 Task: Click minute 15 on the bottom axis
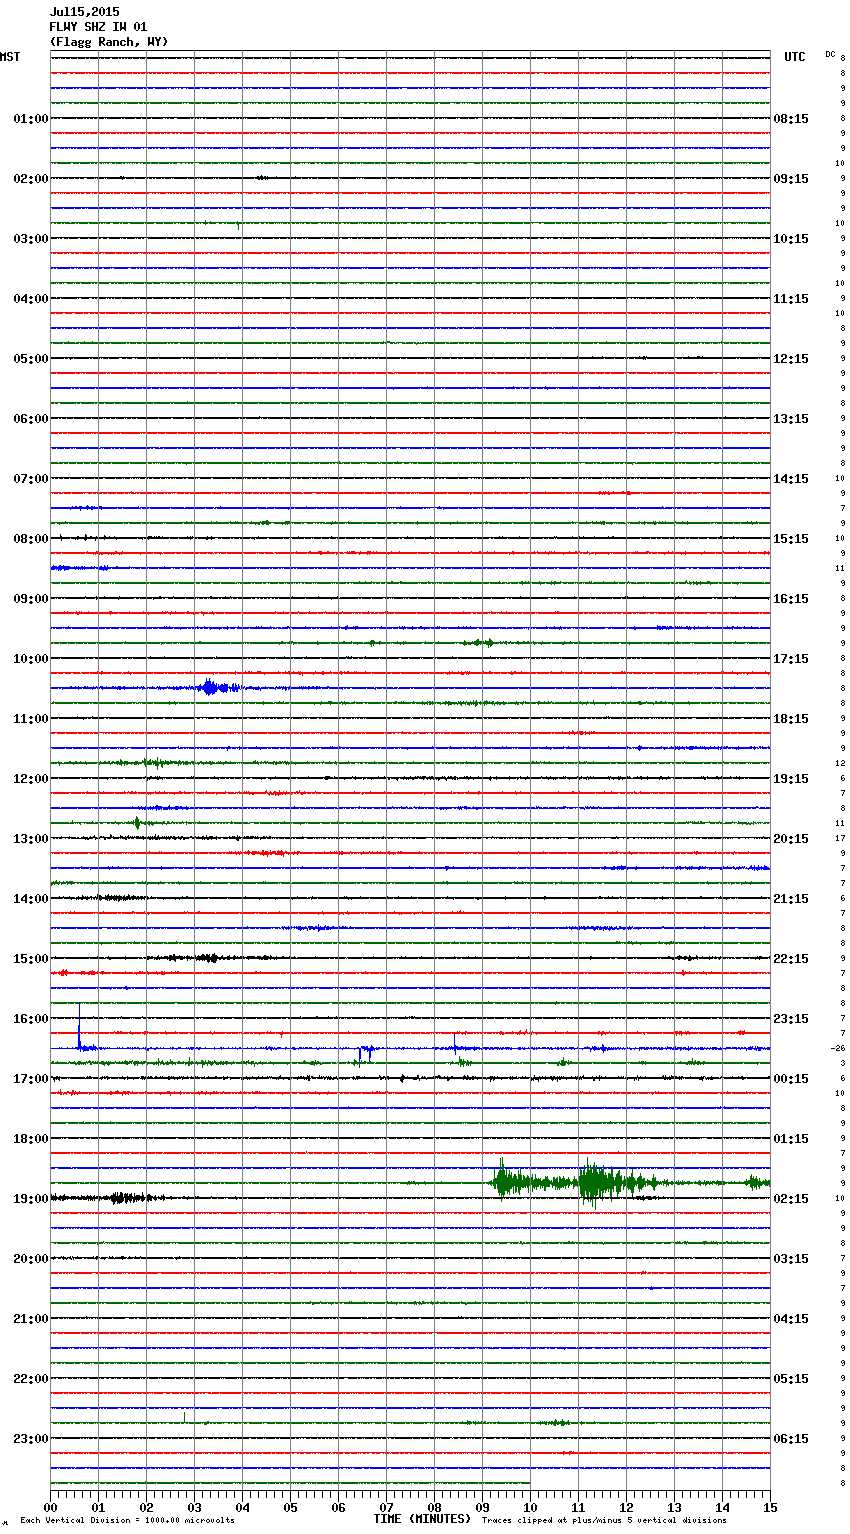[x=770, y=1507]
